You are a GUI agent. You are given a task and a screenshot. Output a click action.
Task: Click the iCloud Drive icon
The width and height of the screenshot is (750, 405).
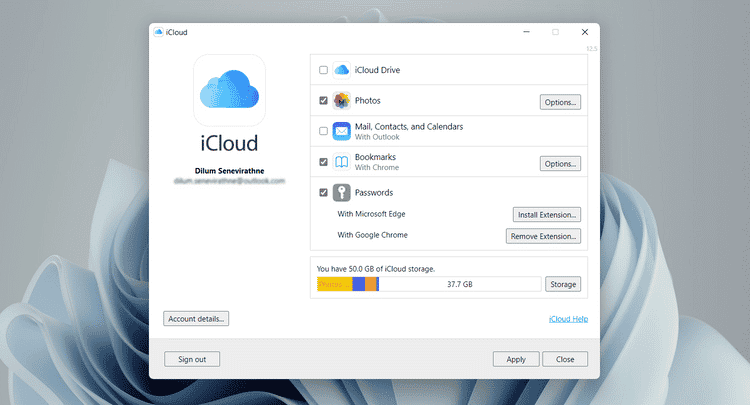(x=342, y=70)
